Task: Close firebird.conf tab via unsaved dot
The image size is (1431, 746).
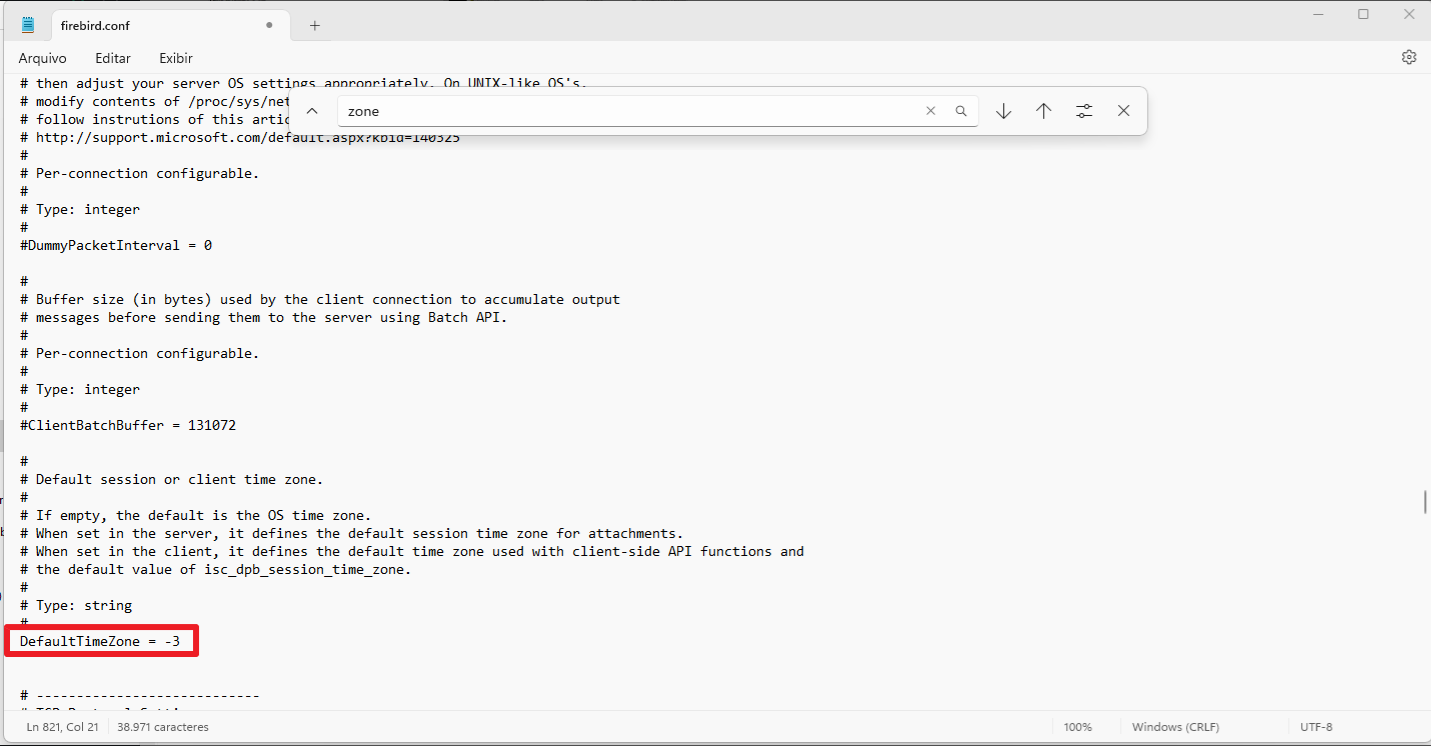Action: tap(269, 25)
